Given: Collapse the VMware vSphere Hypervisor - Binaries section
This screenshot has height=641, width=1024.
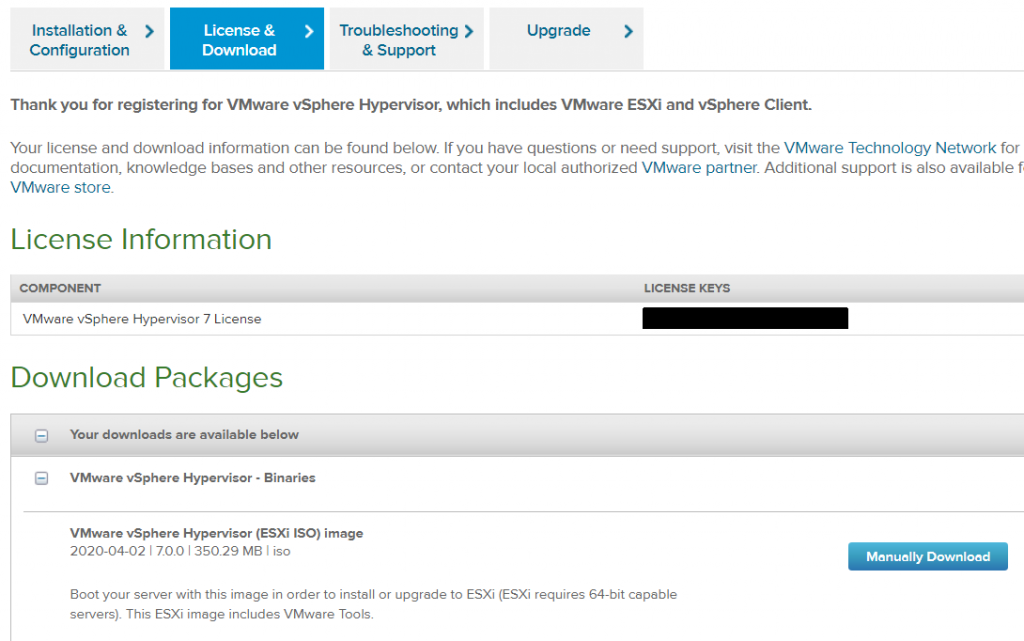Looking at the screenshot, I should [41, 478].
